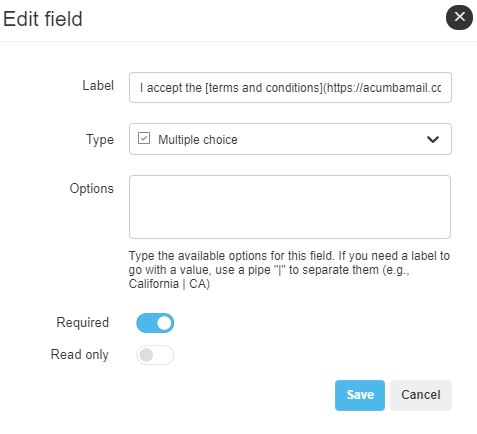477x434 pixels.
Task: Click the Label field caption
Action: point(98,86)
